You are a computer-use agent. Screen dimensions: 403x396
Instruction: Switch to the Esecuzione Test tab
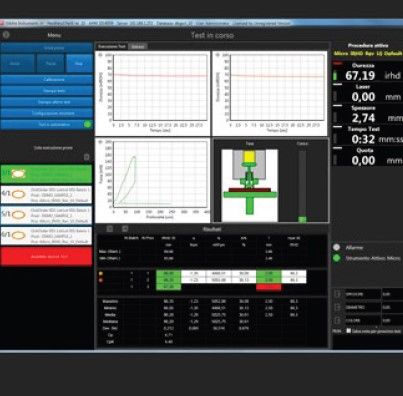(x=112, y=47)
